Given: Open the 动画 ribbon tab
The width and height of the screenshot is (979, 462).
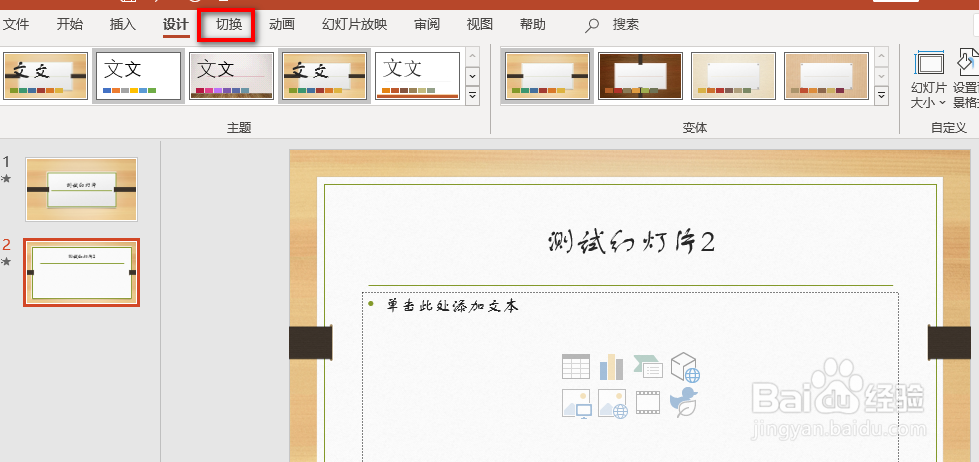Looking at the screenshot, I should tap(282, 25).
